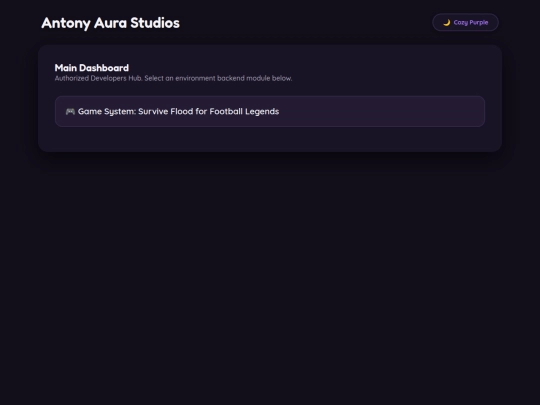Click the dashboard card's empty space below the module
Screen dimensions: 540x405
[x=270, y=139]
